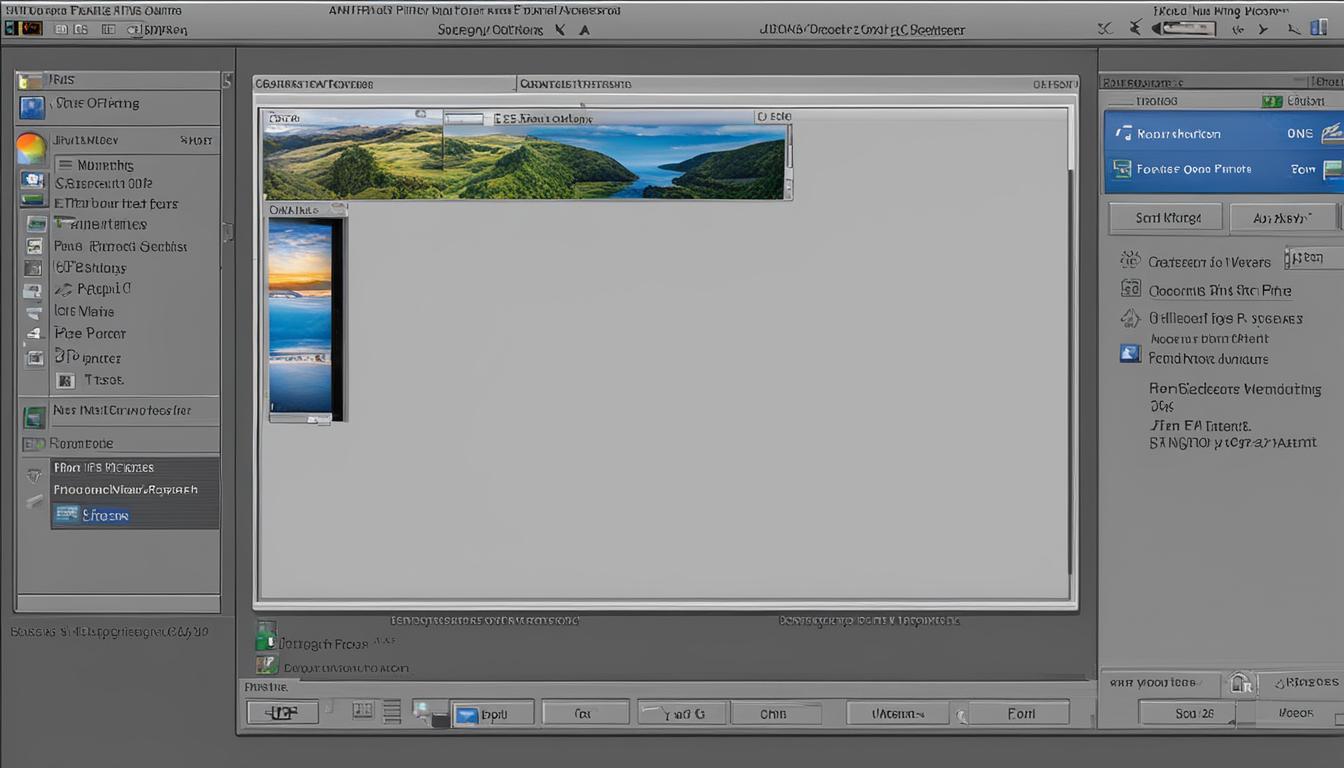Click the icon beside "Pens Fumoci Seobist"
Viewport: 1344px width, 768px height.
(x=35, y=246)
